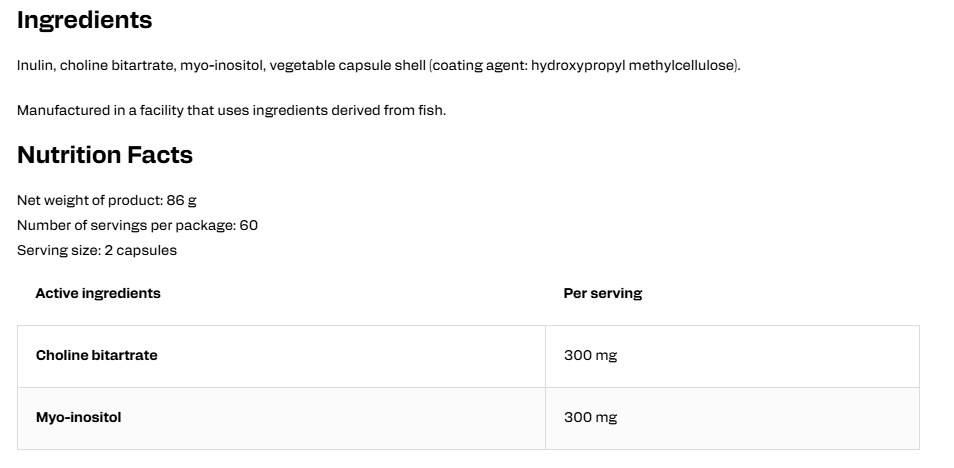The width and height of the screenshot is (954, 468).
Task: Click the word myo-inositol in ingredients paragraph
Action: [x=221, y=66]
